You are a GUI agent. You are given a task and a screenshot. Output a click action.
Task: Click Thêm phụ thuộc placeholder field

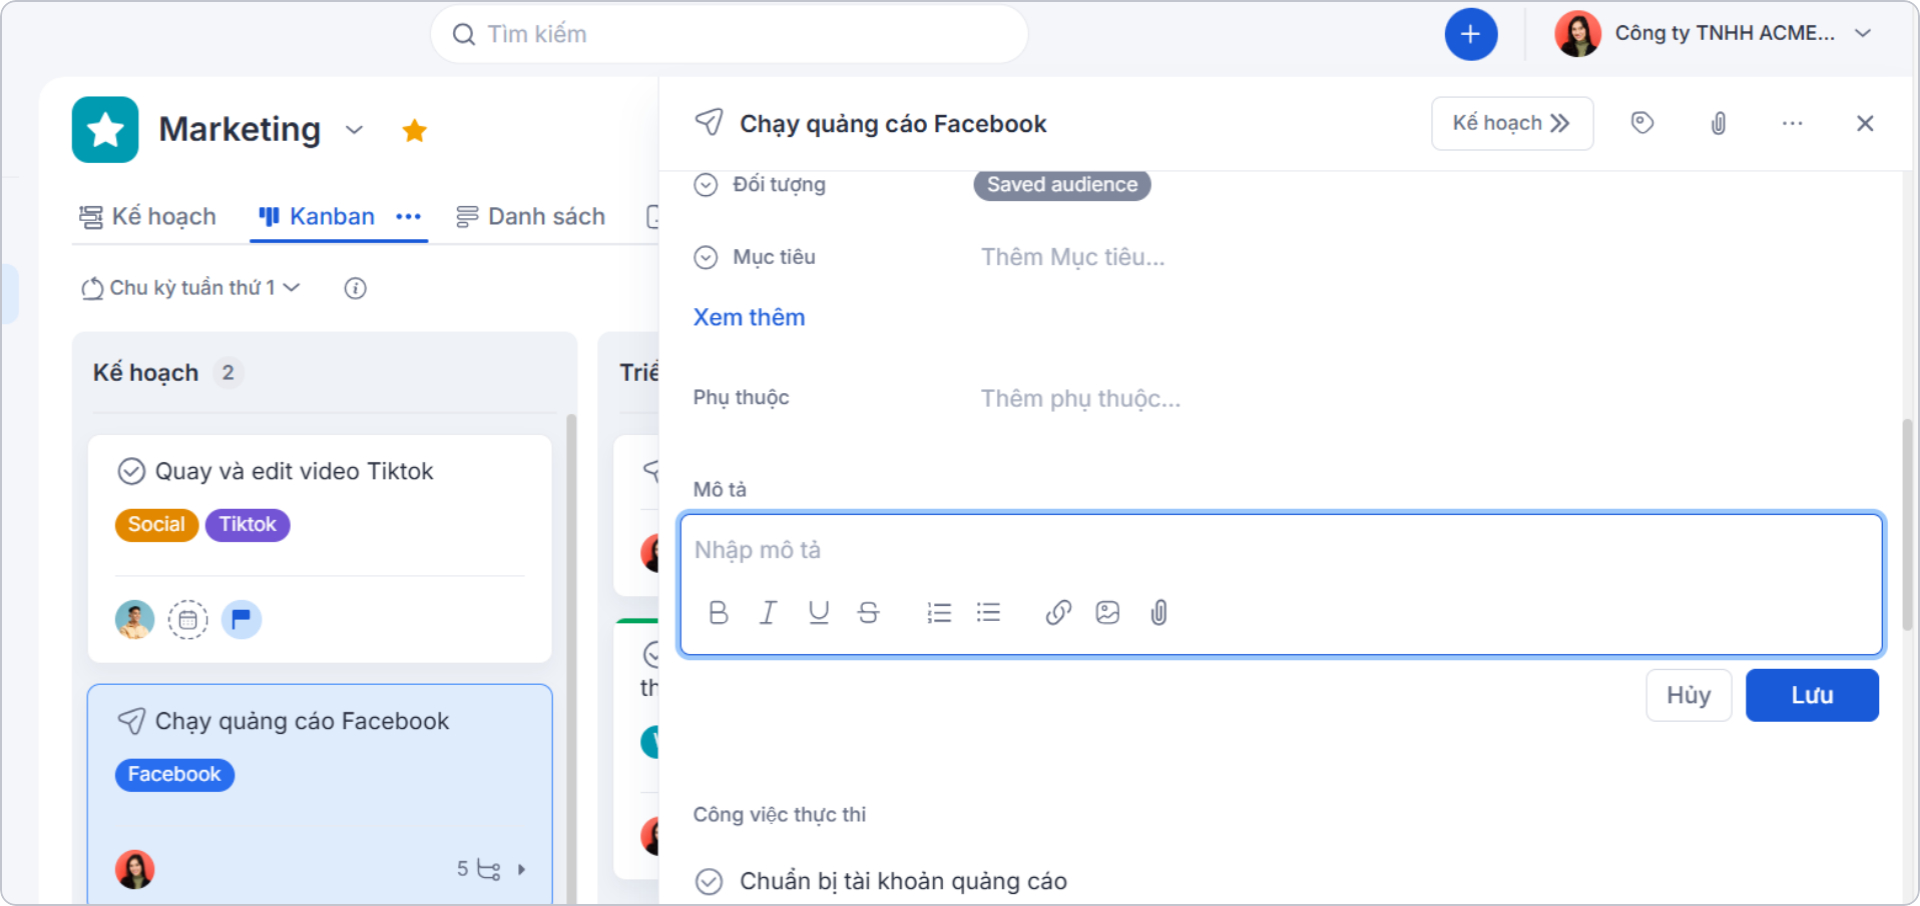pyautogui.click(x=1081, y=398)
